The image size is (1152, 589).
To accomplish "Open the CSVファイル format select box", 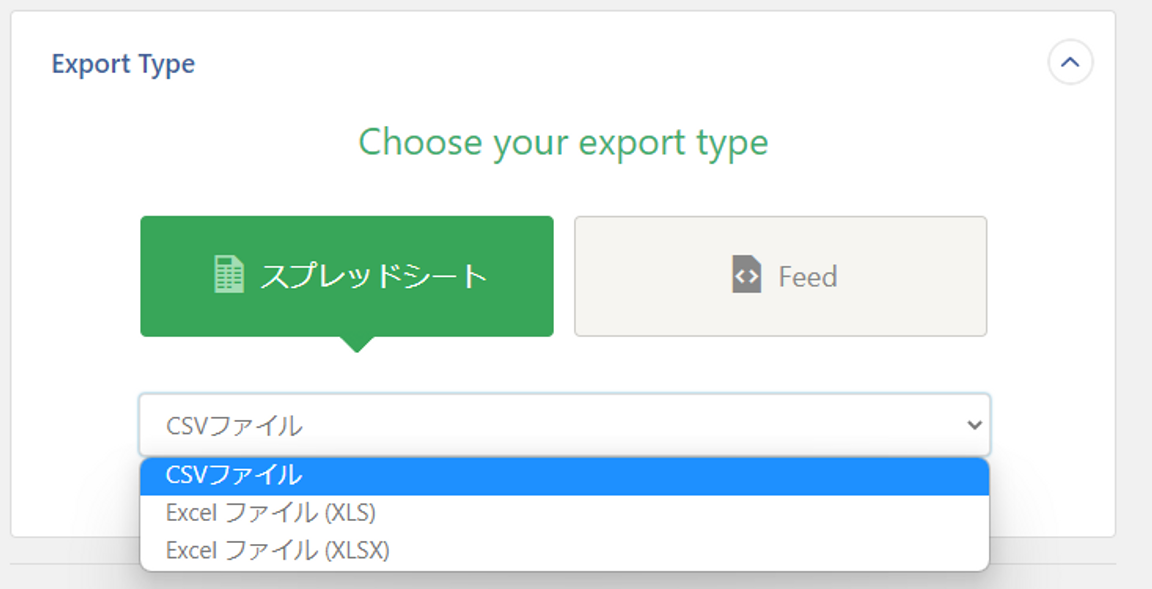I will tap(564, 425).
